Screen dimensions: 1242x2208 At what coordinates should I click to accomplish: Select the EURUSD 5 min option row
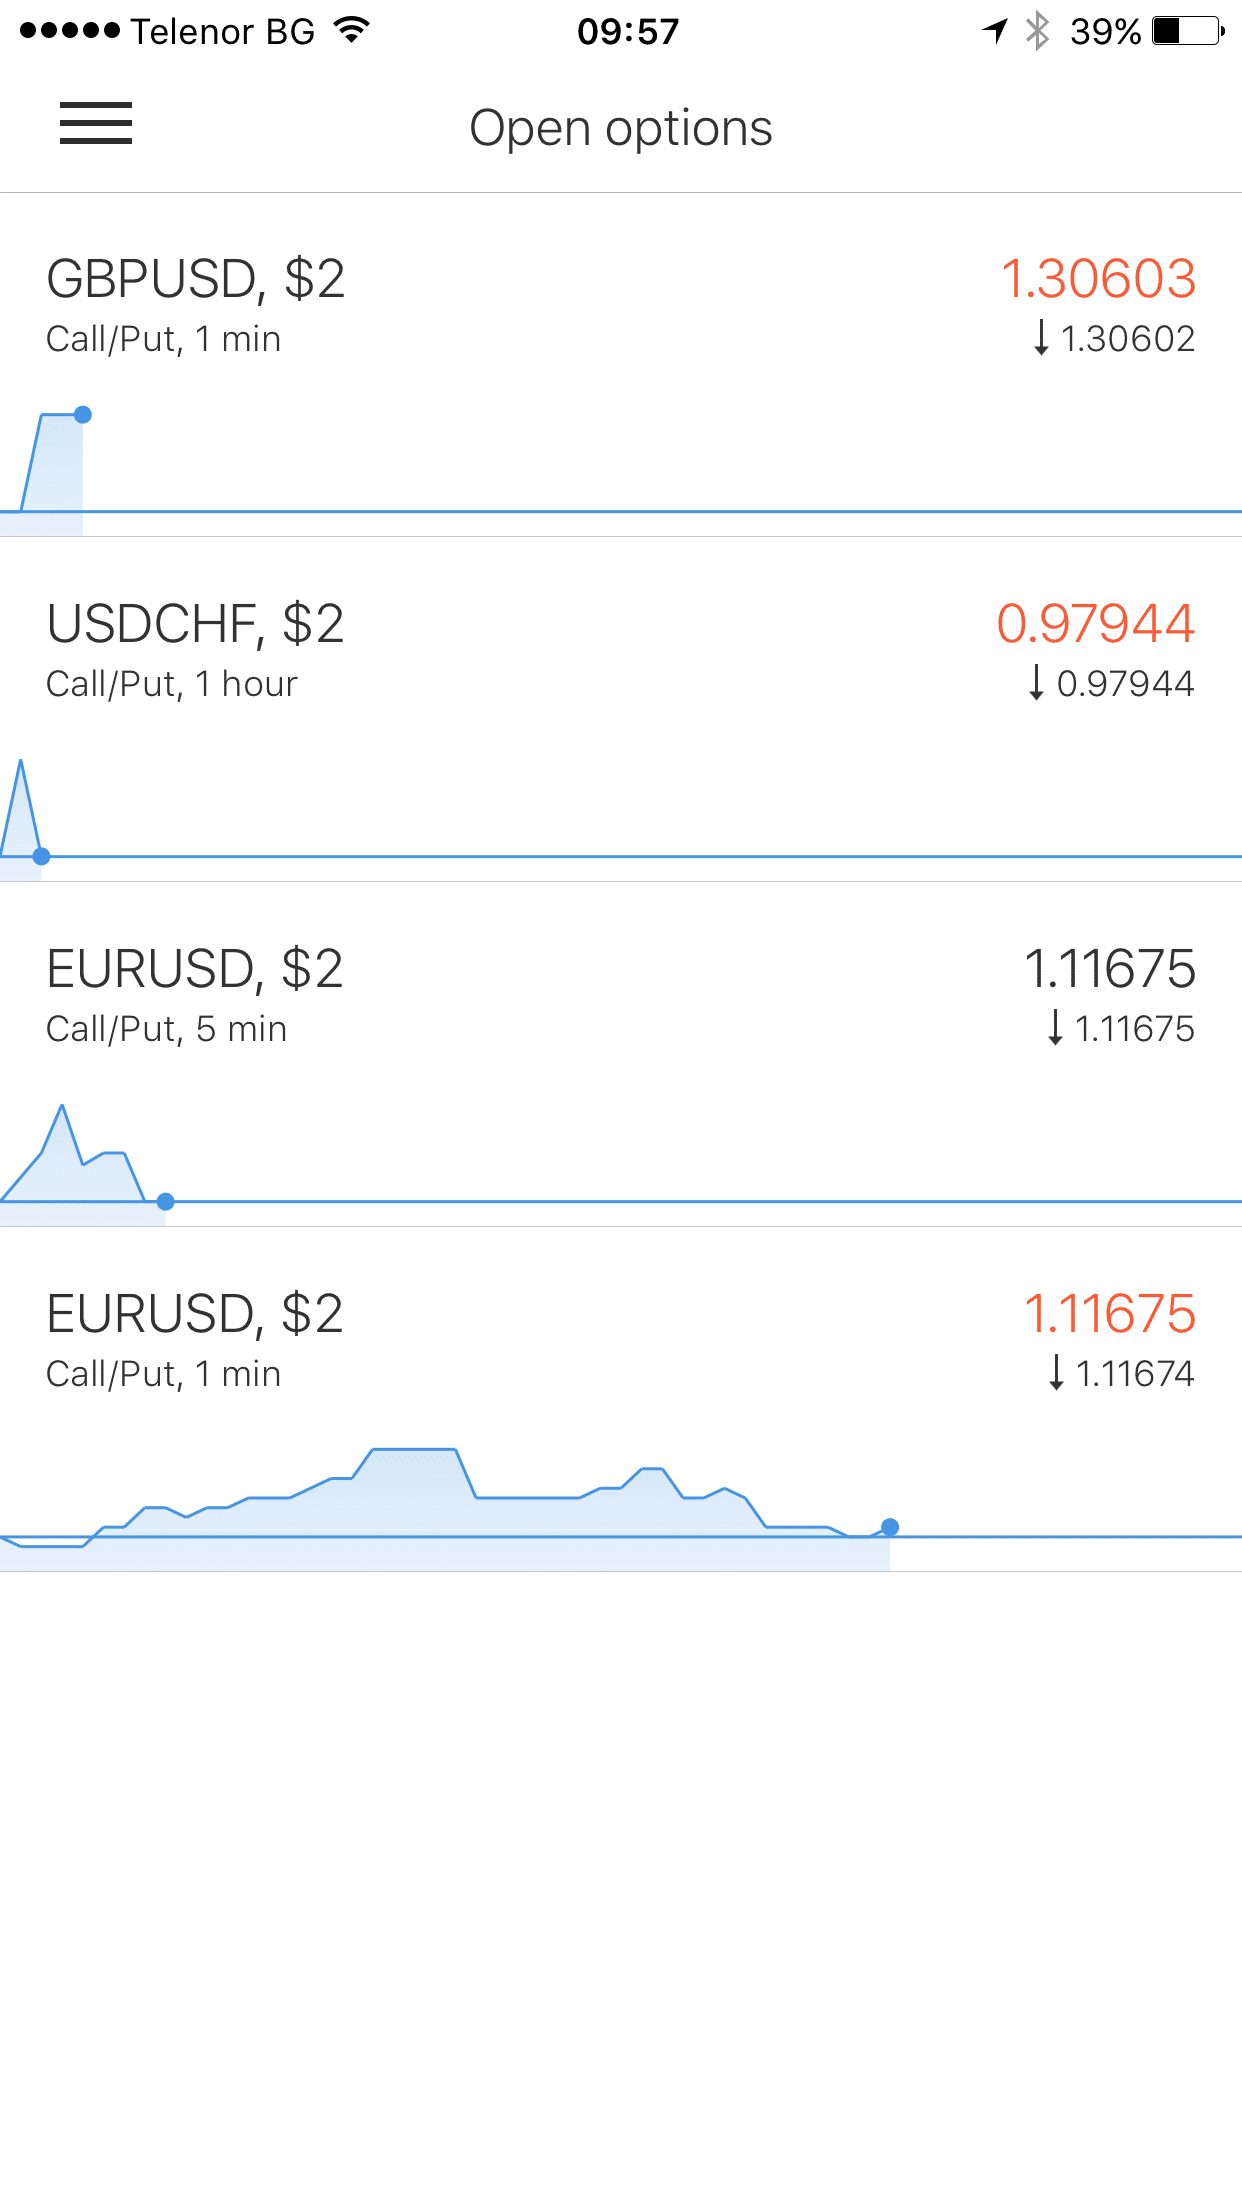196,969
